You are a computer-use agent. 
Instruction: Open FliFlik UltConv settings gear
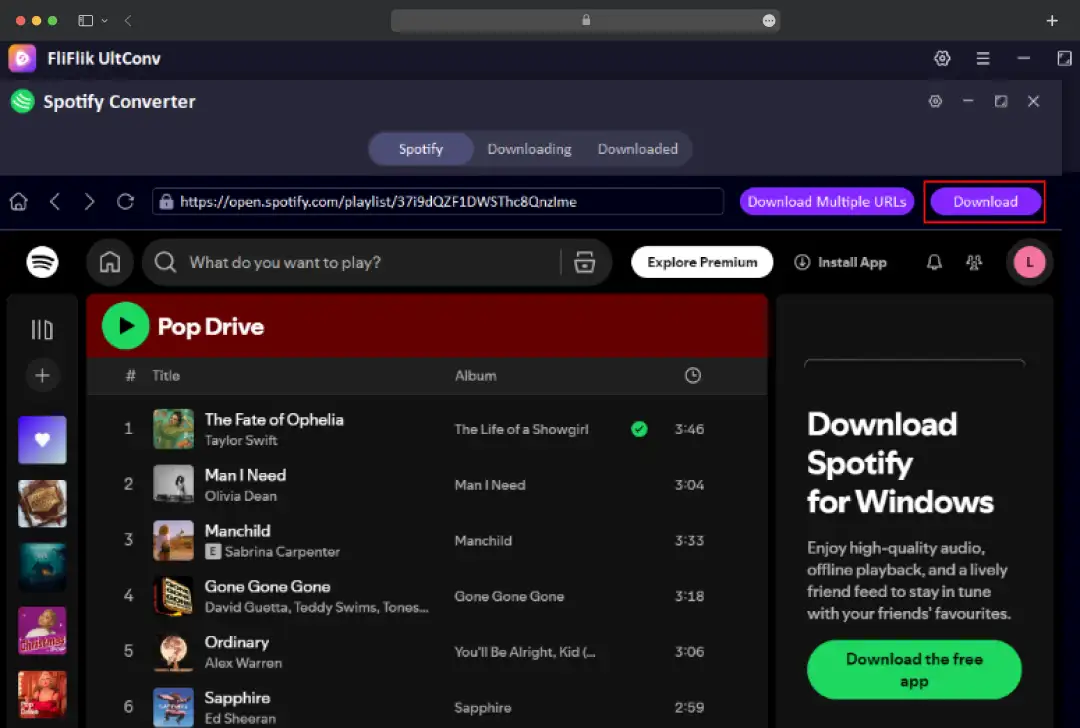(942, 59)
